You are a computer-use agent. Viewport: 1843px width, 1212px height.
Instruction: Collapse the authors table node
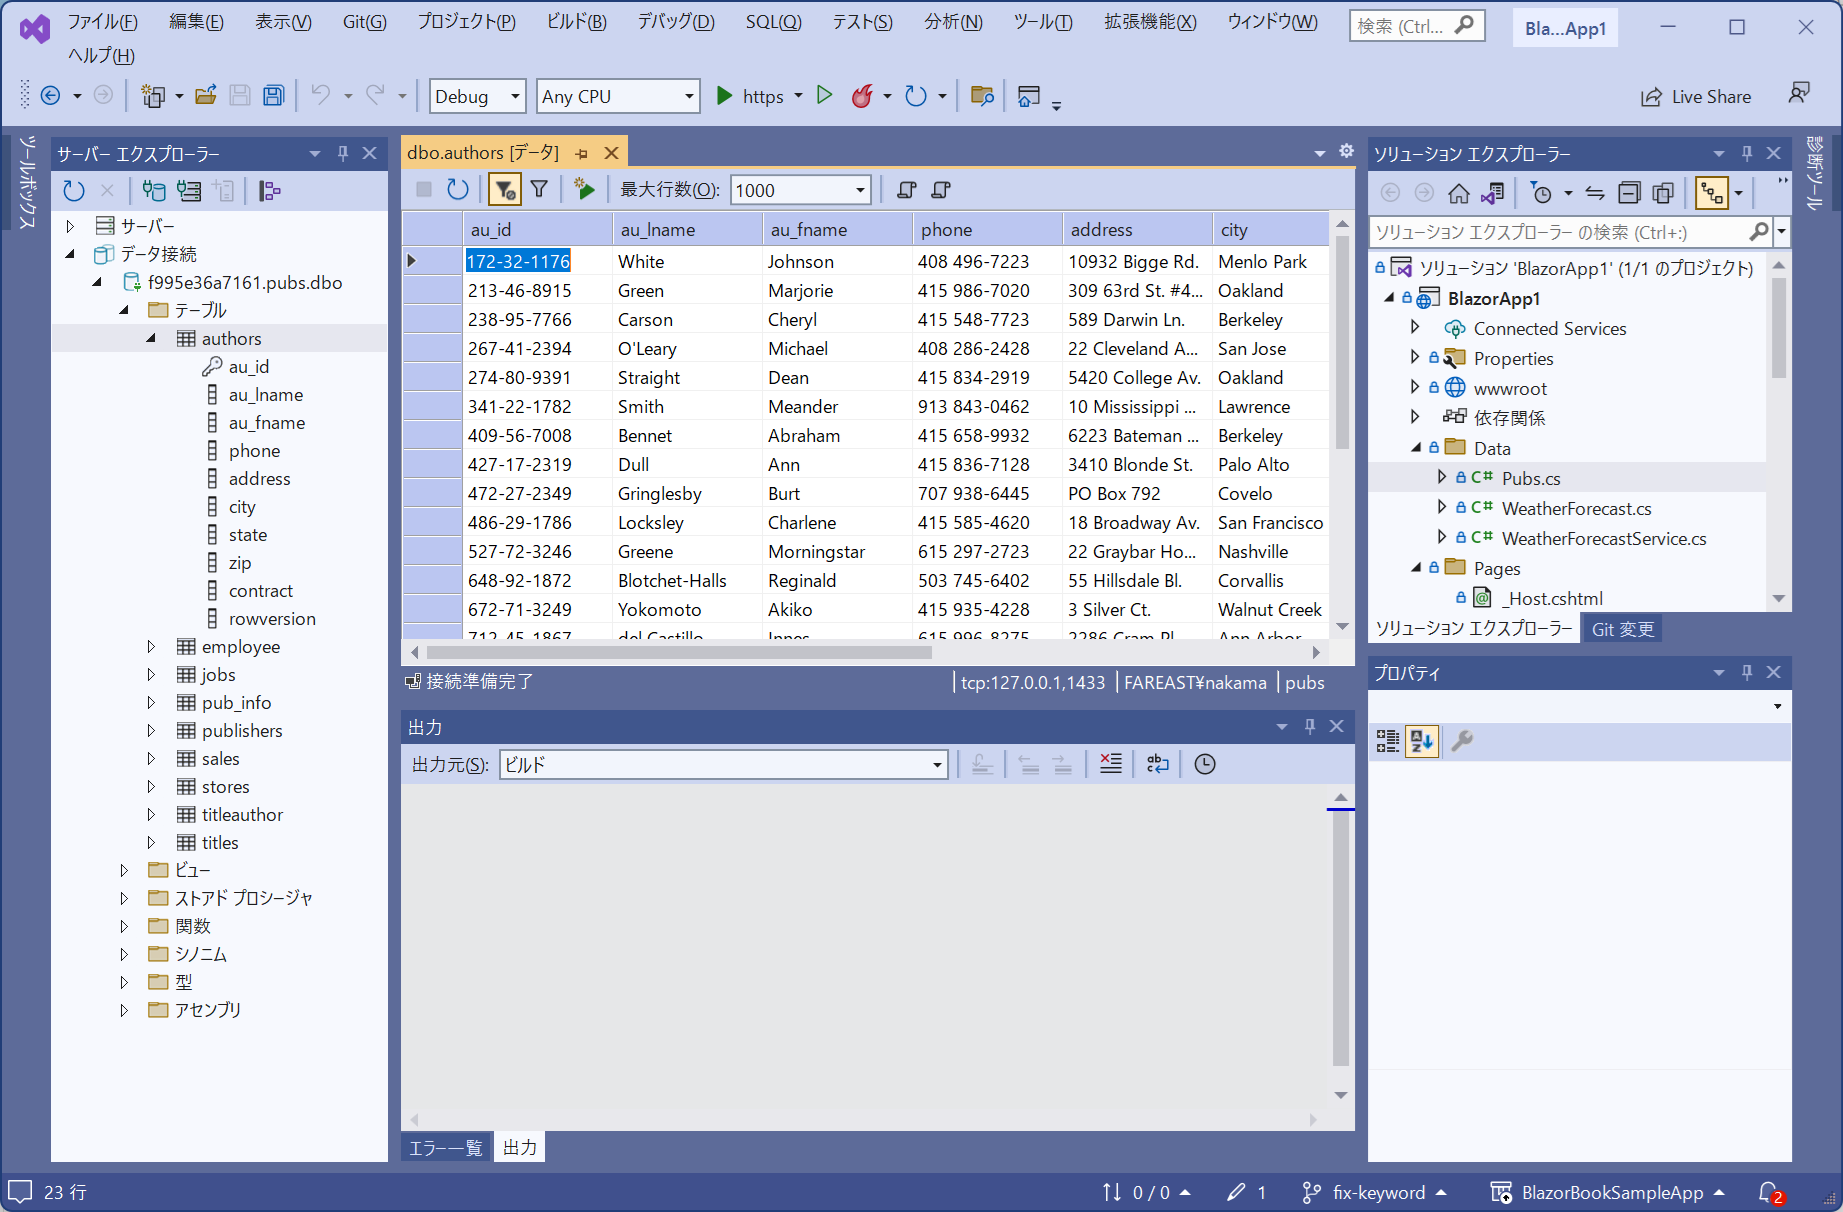coord(151,339)
